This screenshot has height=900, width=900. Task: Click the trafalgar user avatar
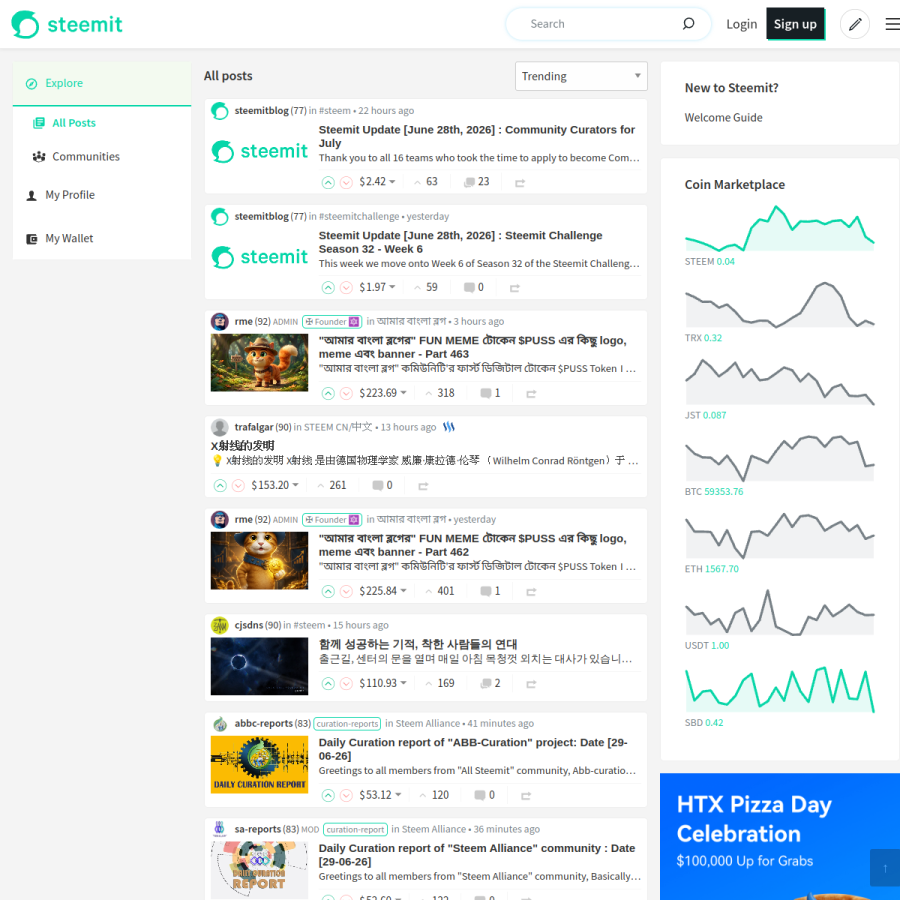tap(219, 427)
